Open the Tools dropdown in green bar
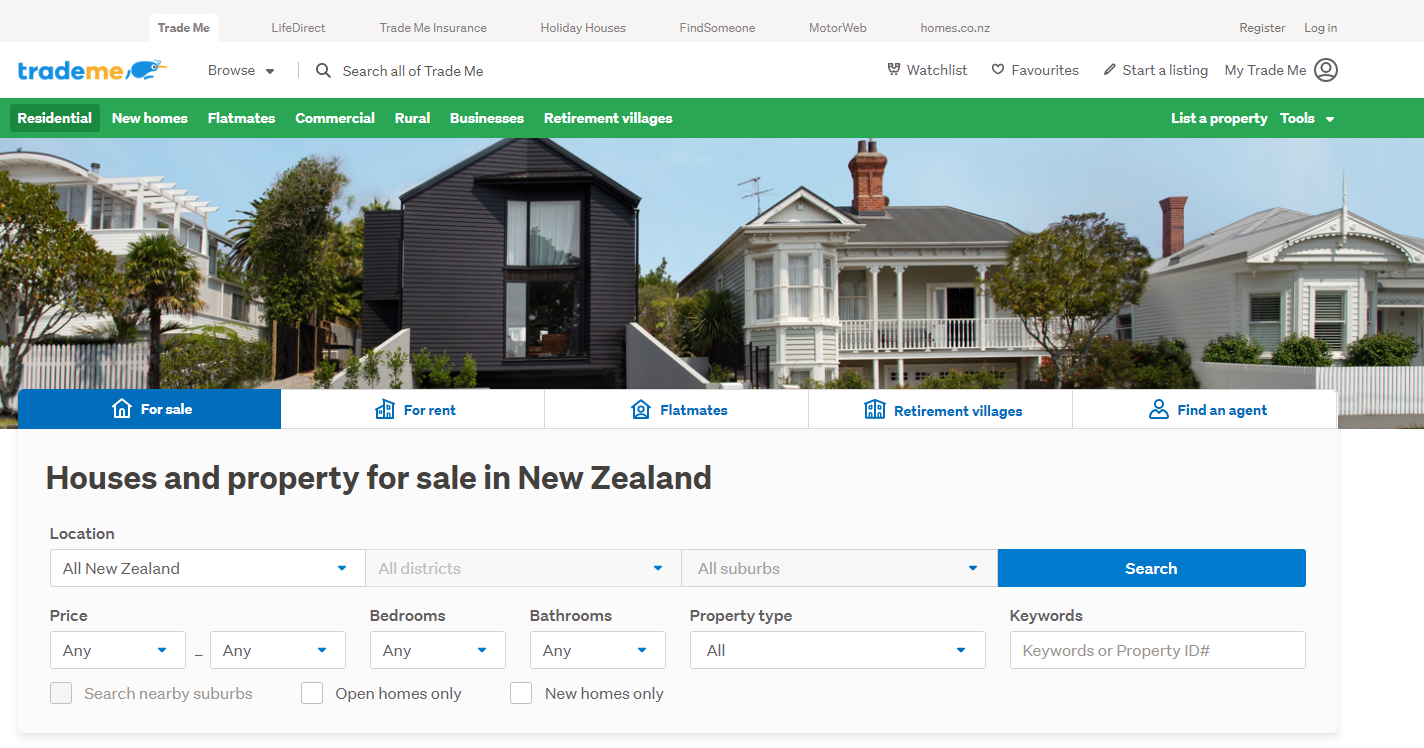Viewport: 1424px width, 748px height. (1307, 118)
